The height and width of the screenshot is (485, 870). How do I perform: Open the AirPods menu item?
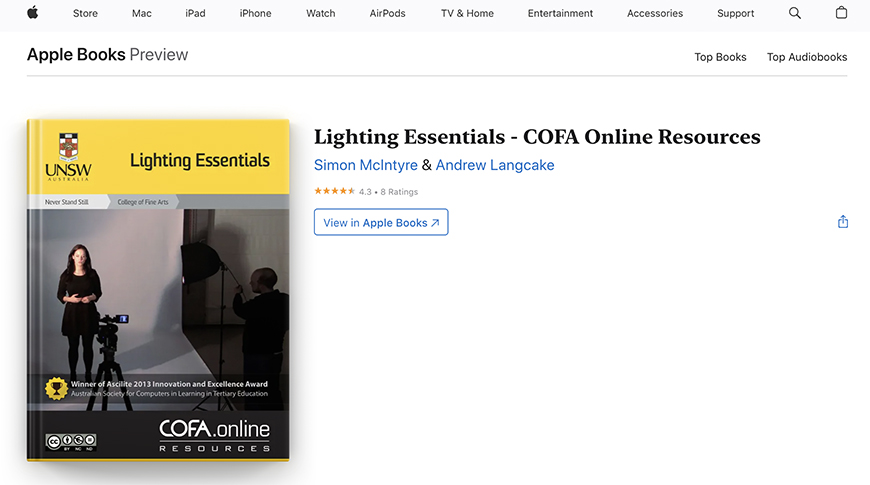(x=387, y=13)
